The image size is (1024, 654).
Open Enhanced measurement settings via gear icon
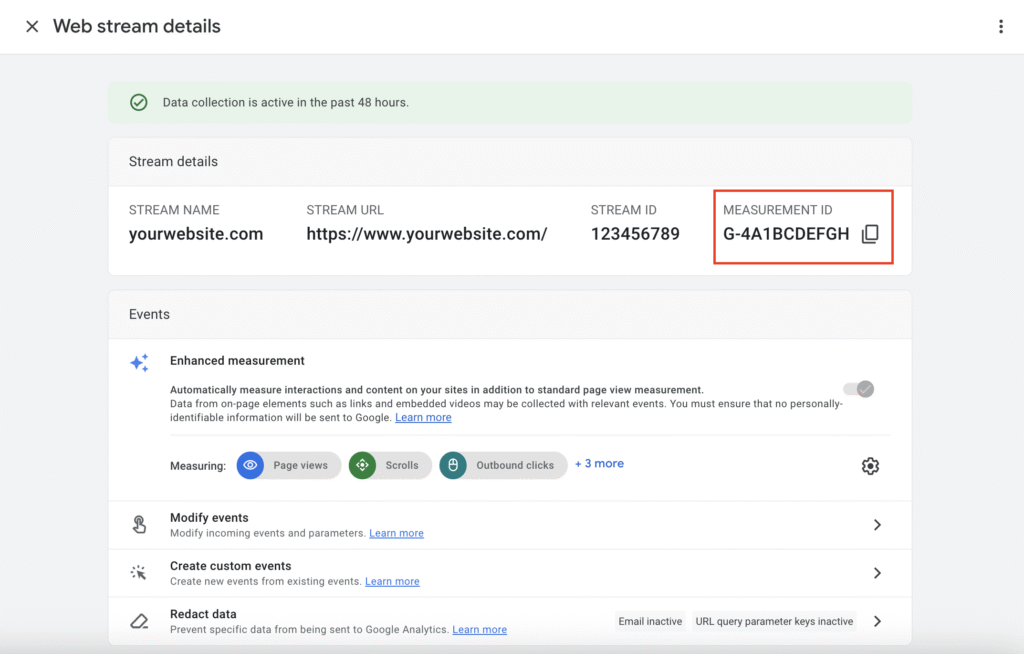870,465
